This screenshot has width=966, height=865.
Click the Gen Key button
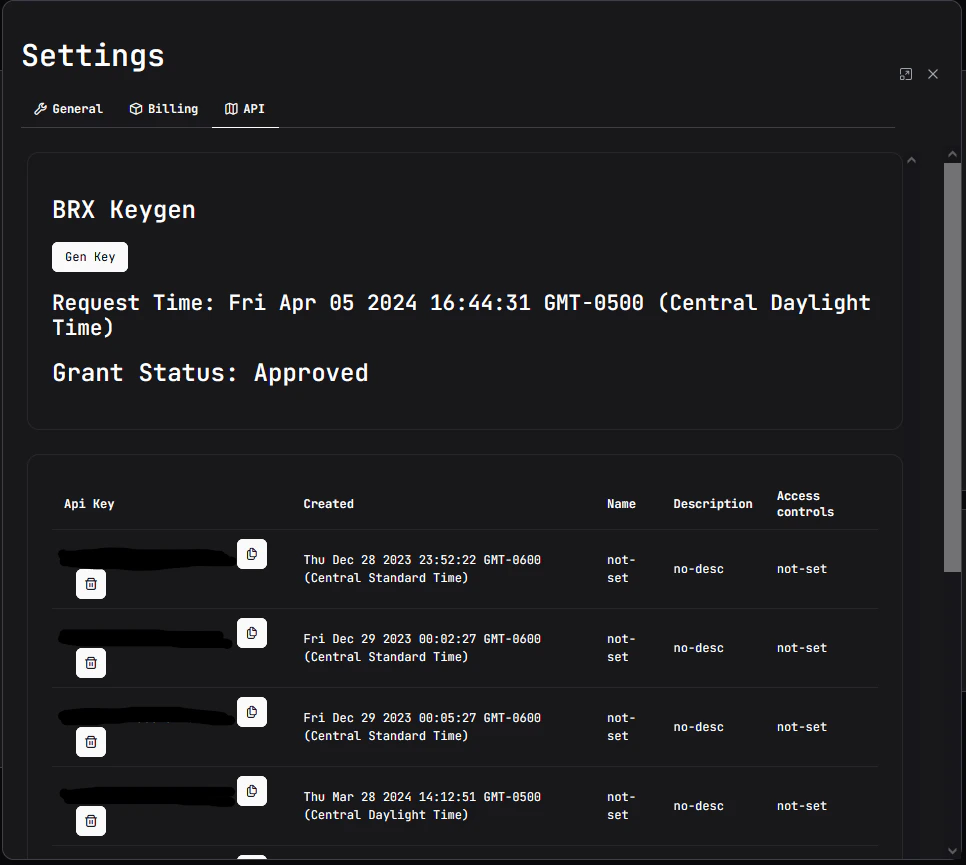(90, 257)
